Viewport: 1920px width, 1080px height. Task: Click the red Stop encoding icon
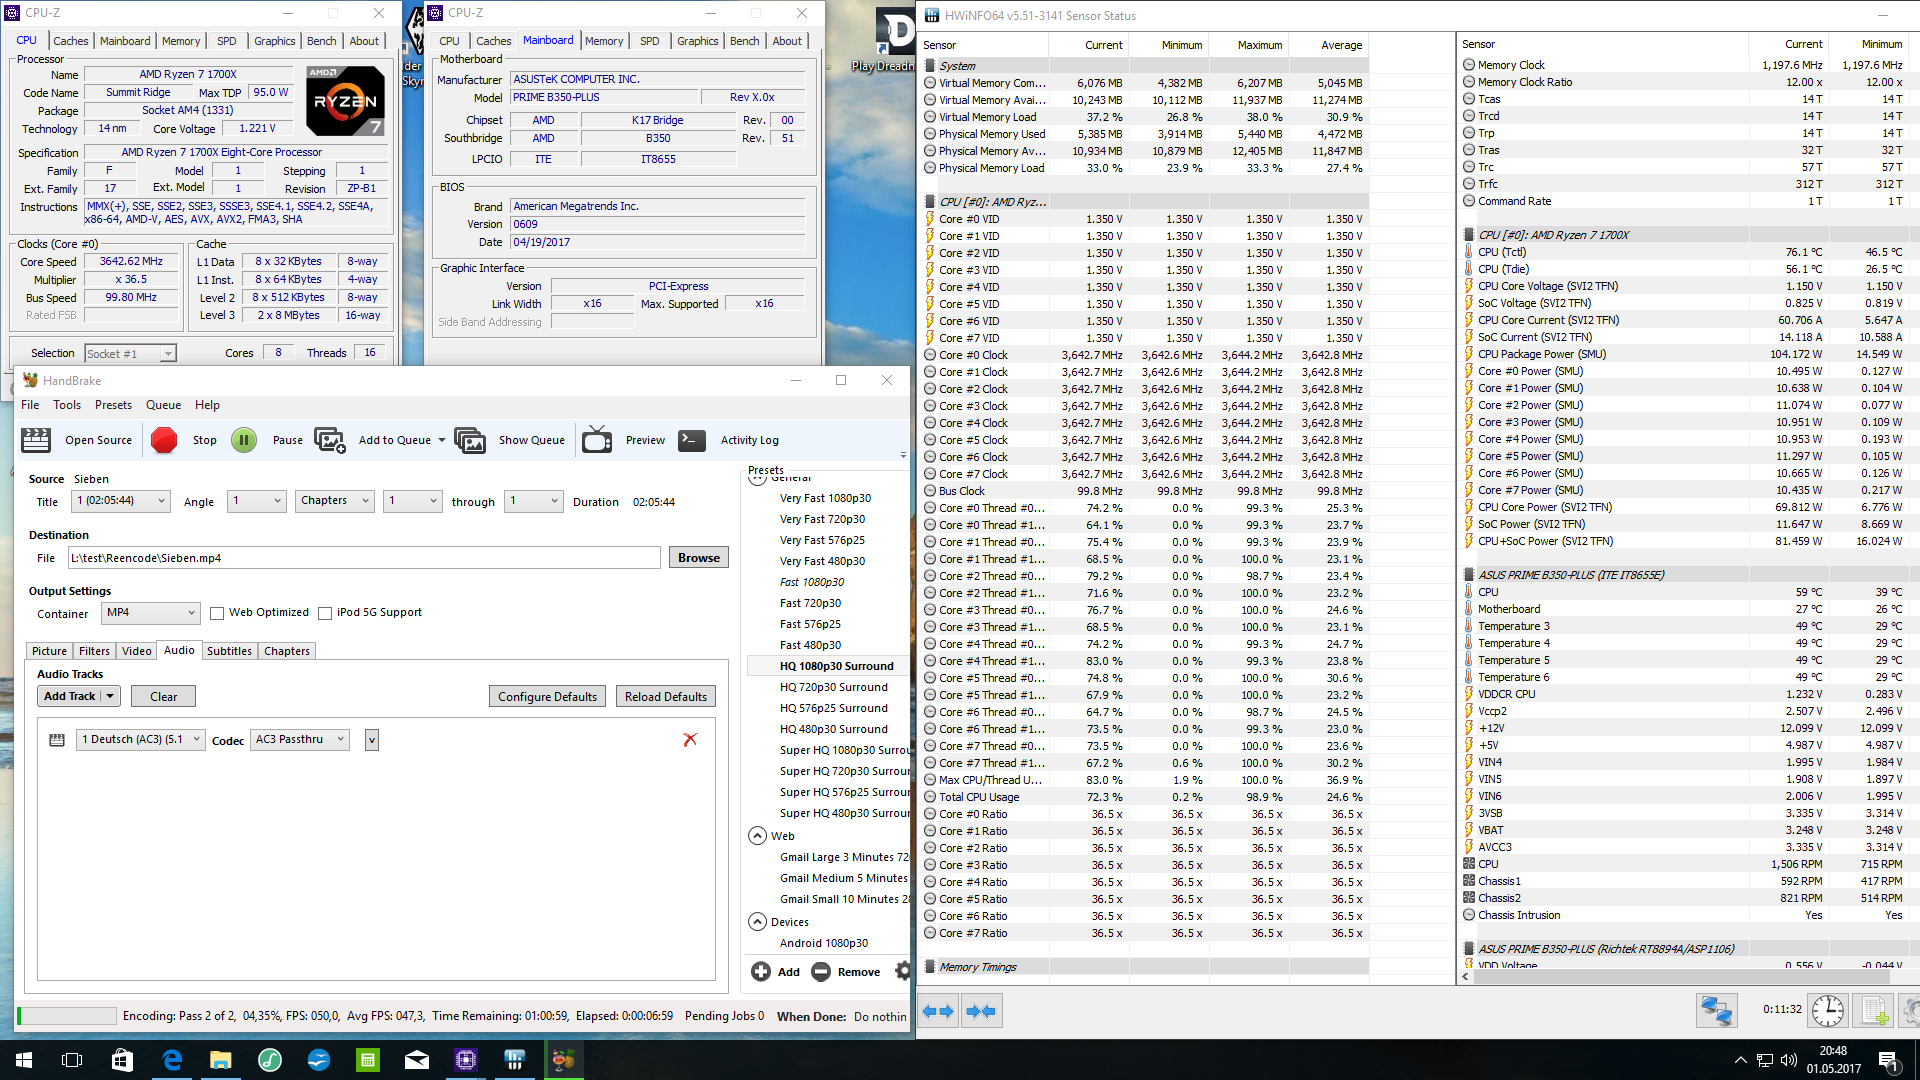164,440
